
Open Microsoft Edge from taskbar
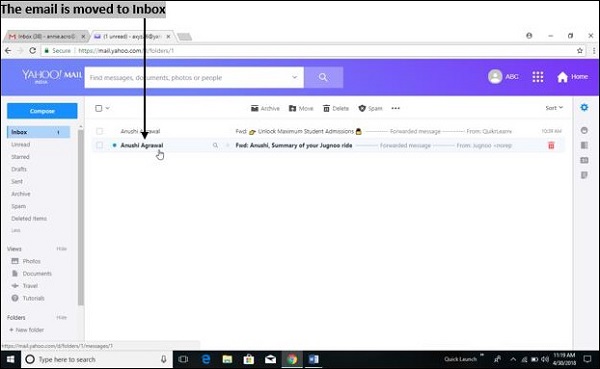tap(206, 359)
